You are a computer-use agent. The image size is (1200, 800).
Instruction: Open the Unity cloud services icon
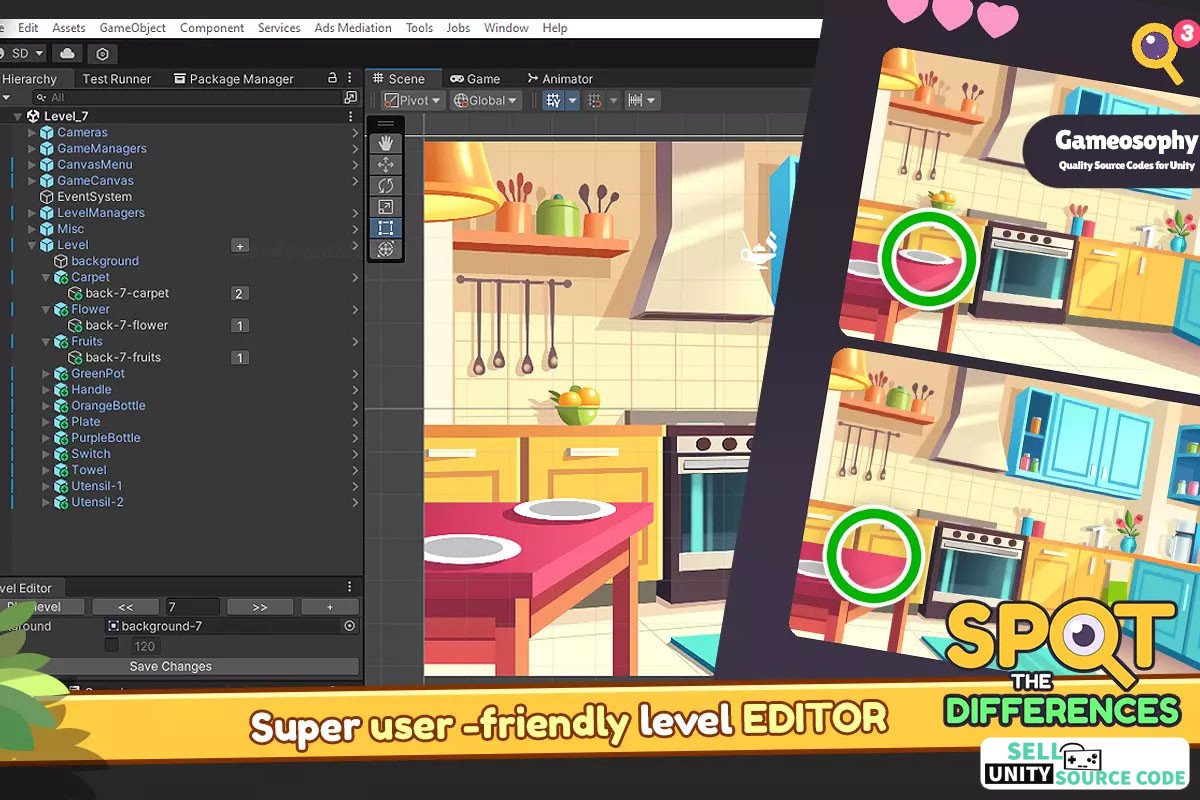[67, 53]
